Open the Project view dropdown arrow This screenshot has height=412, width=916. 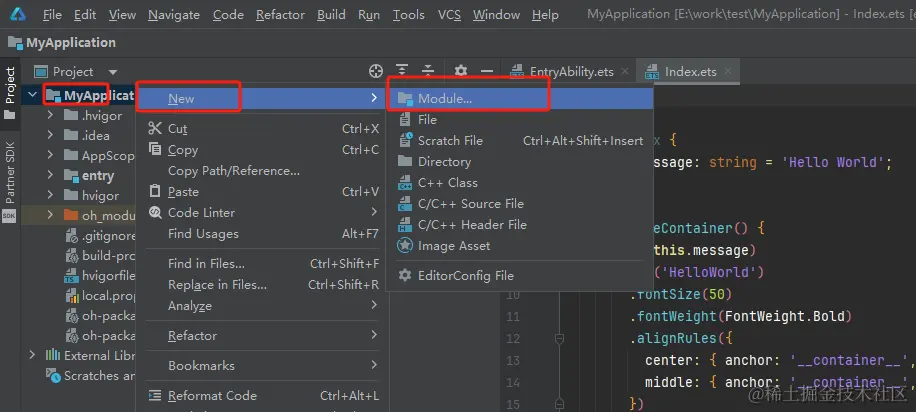[113, 72]
